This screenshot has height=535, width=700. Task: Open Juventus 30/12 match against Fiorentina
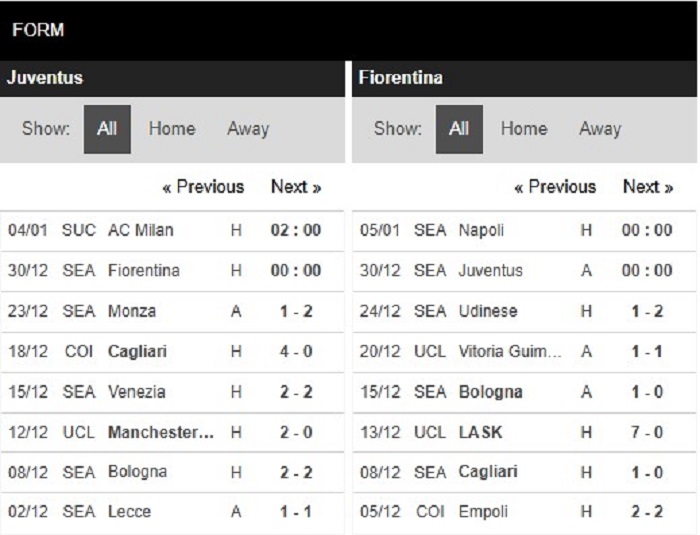[x=172, y=271]
